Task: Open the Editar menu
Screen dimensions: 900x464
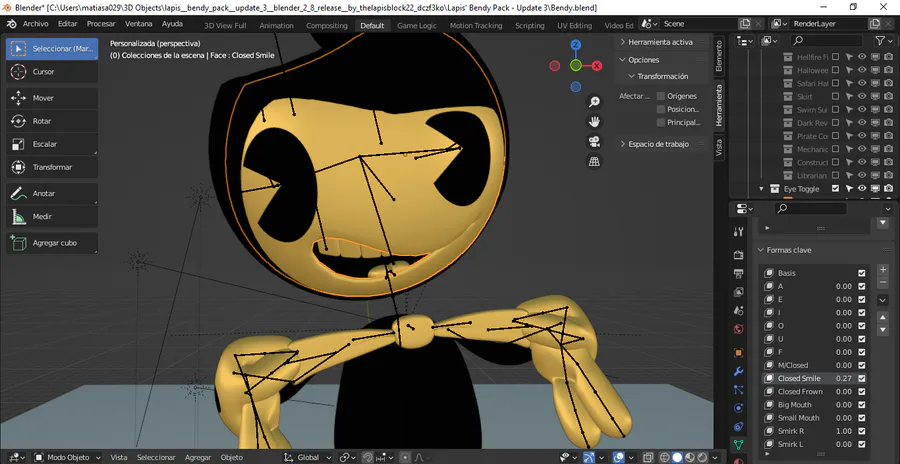Action: point(68,24)
